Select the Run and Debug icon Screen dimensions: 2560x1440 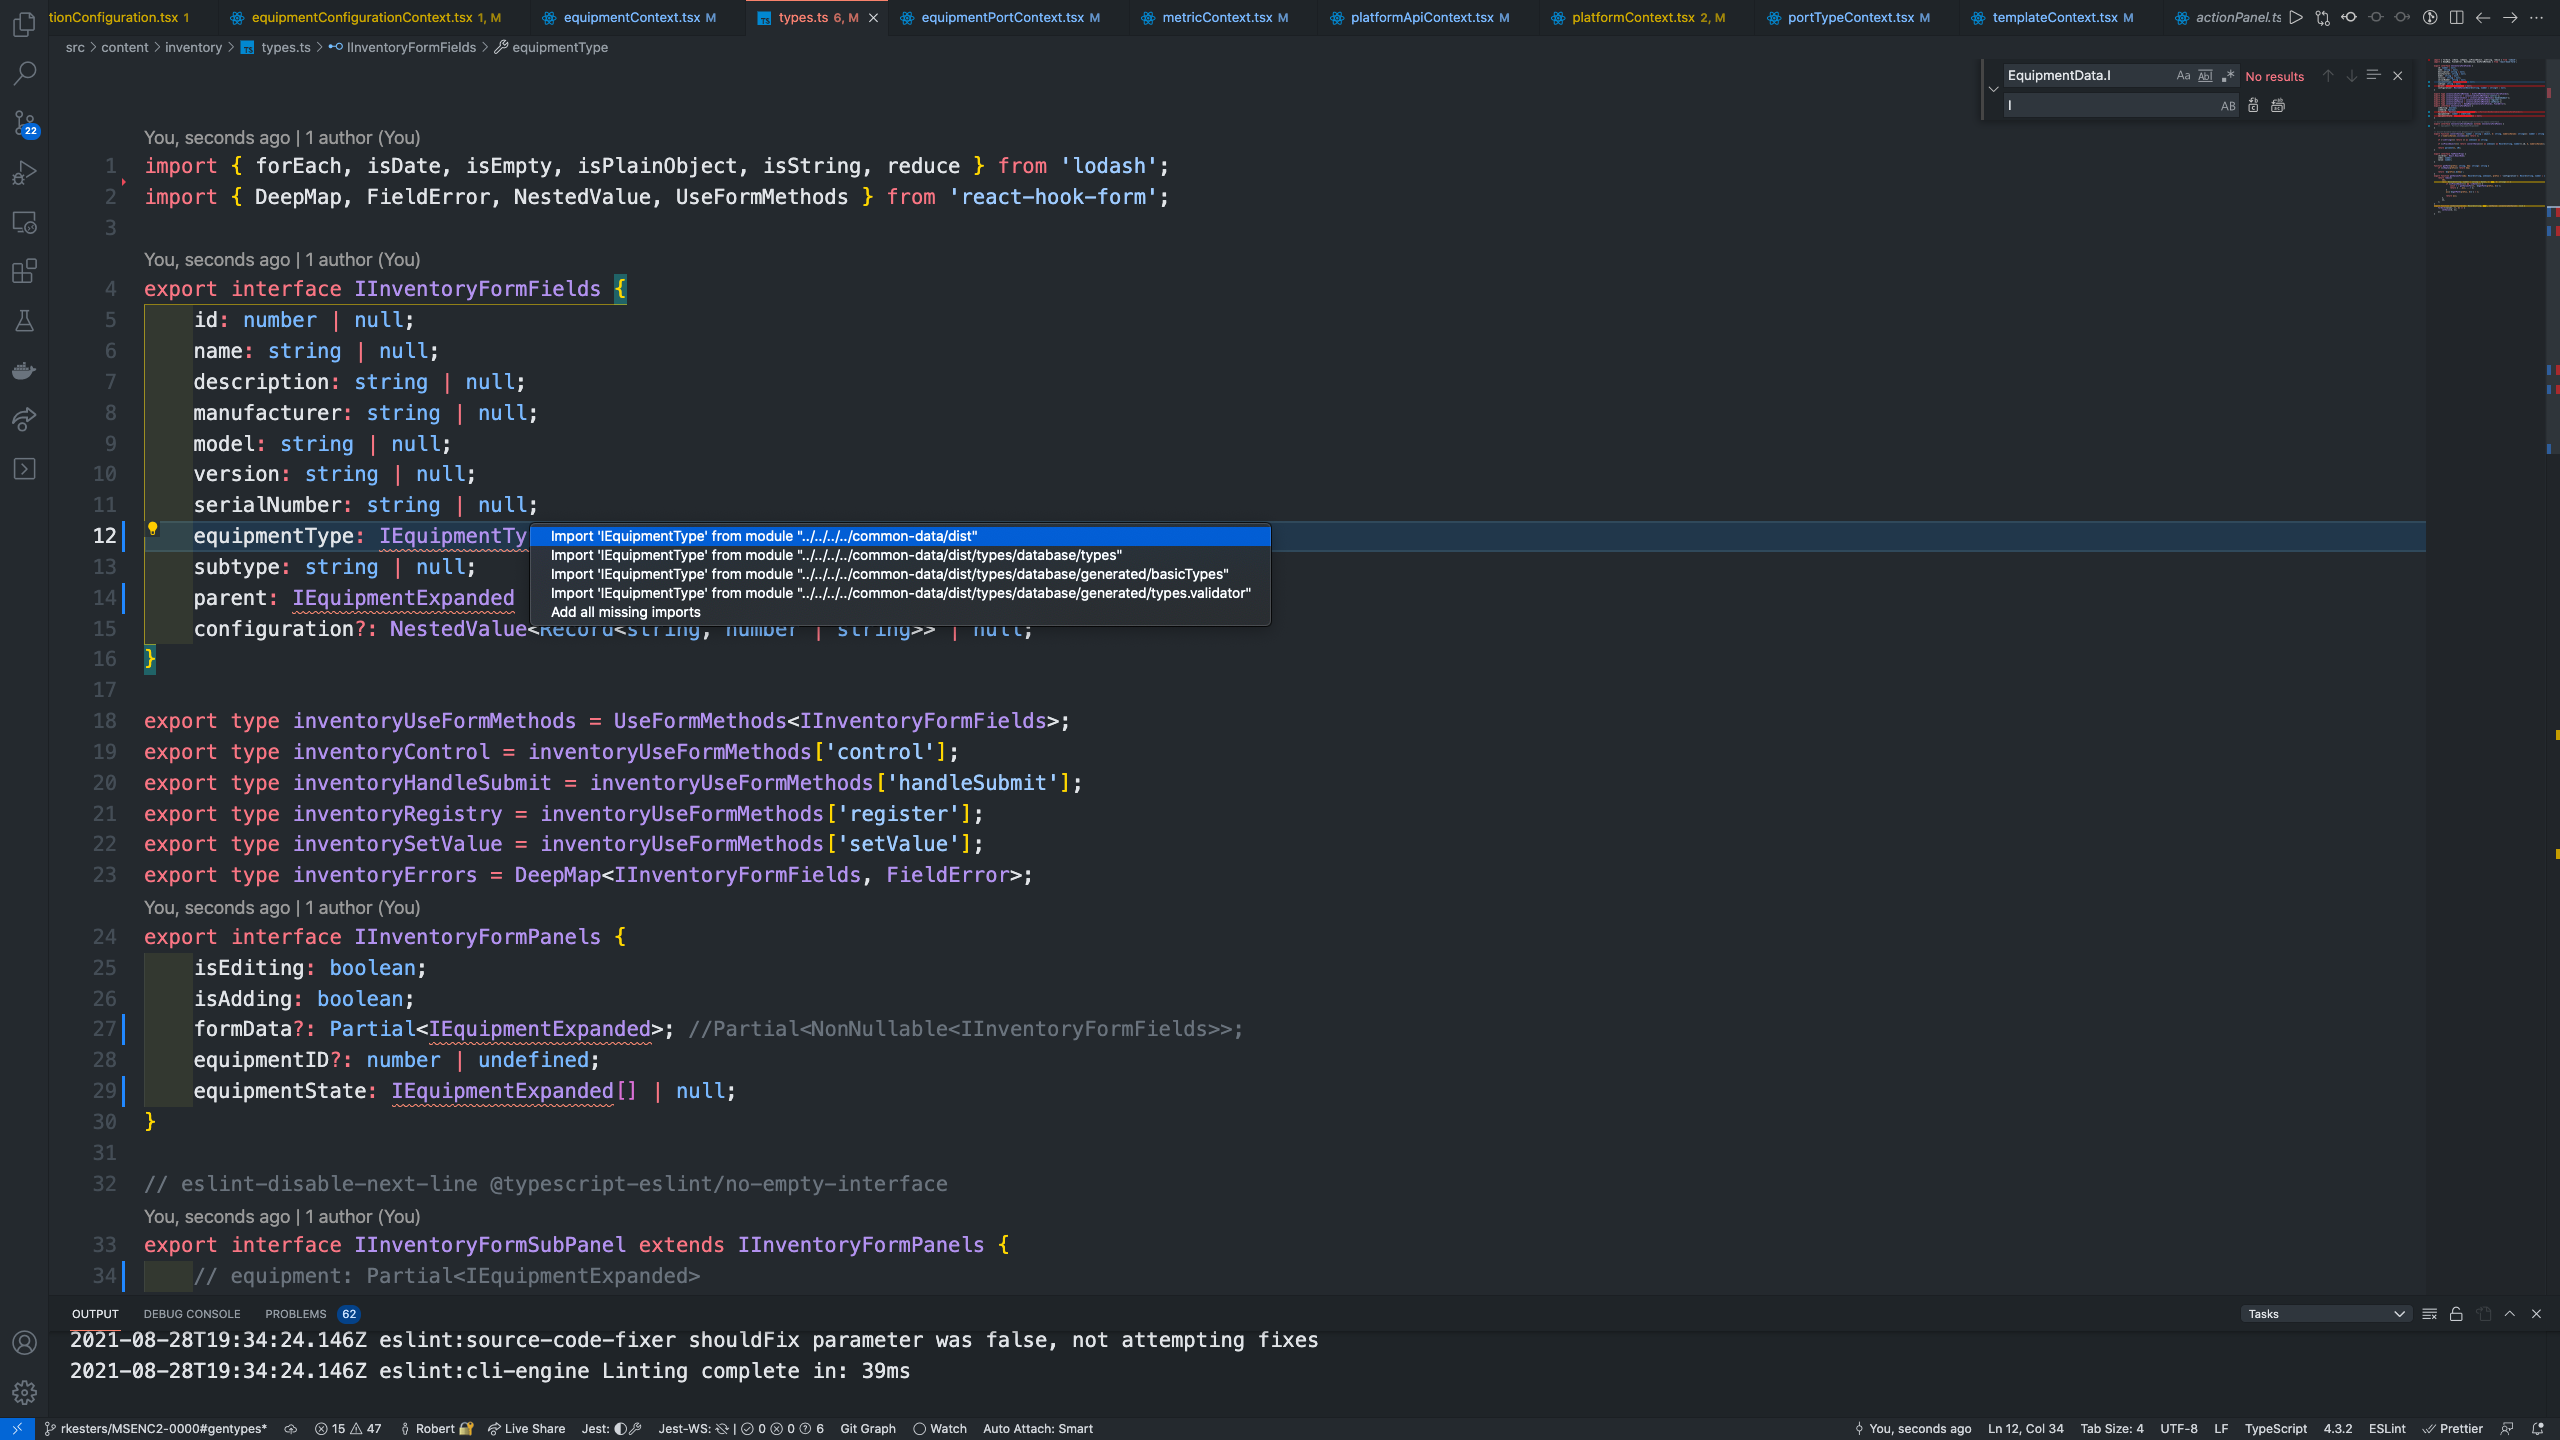(24, 172)
